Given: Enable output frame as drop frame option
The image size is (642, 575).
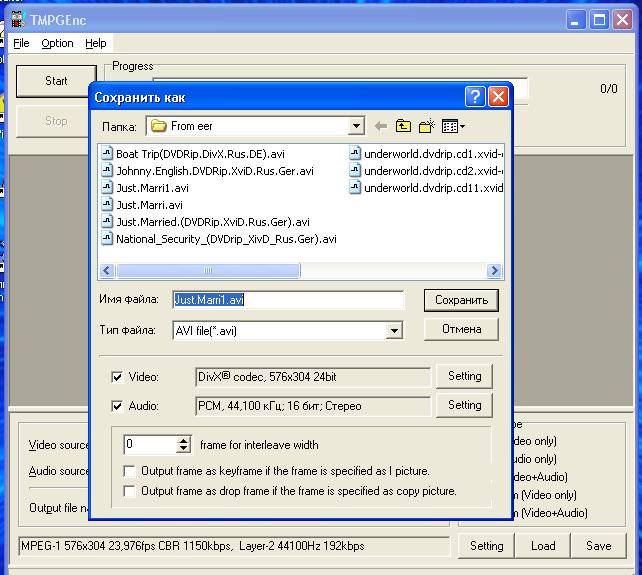Looking at the screenshot, I should (x=129, y=491).
